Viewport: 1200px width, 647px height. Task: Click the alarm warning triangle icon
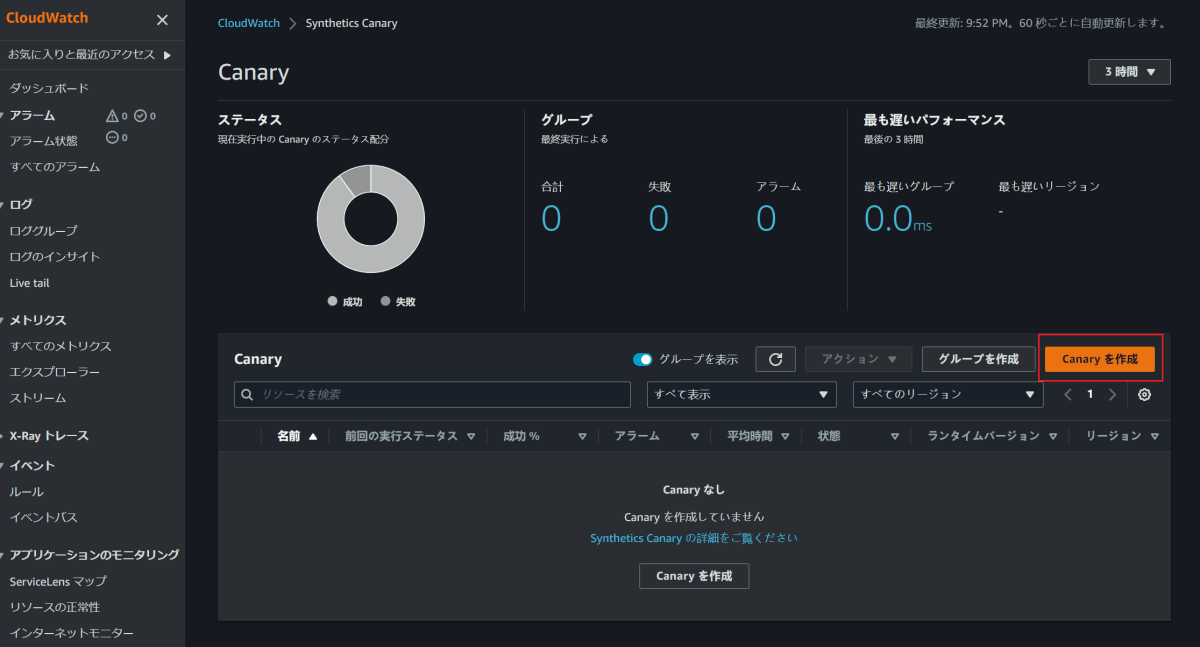point(112,116)
